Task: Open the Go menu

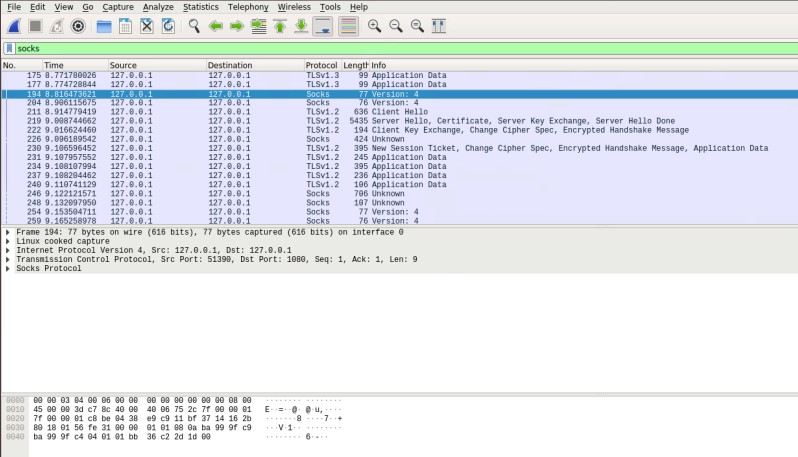Action: (88, 7)
